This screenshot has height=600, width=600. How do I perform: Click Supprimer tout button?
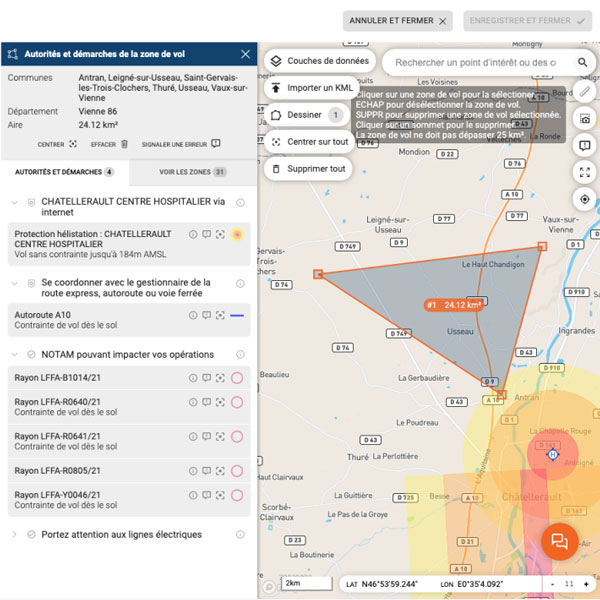[308, 169]
